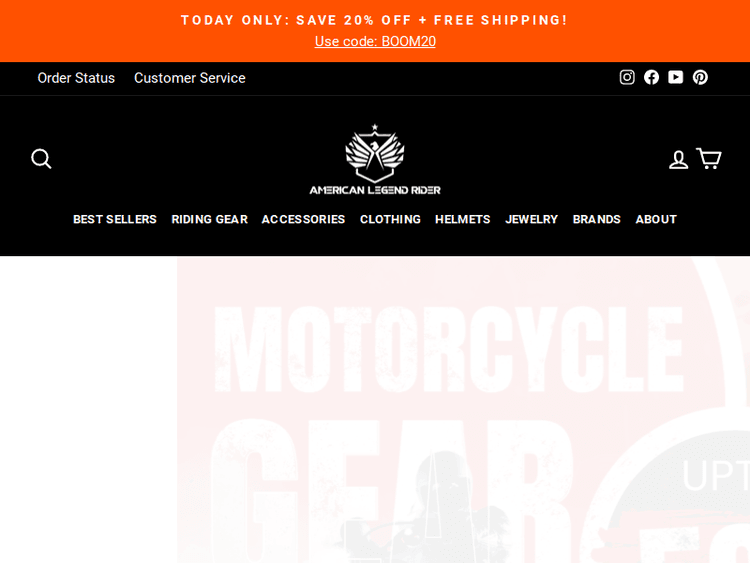Open the Jewelry menu item

click(x=531, y=219)
